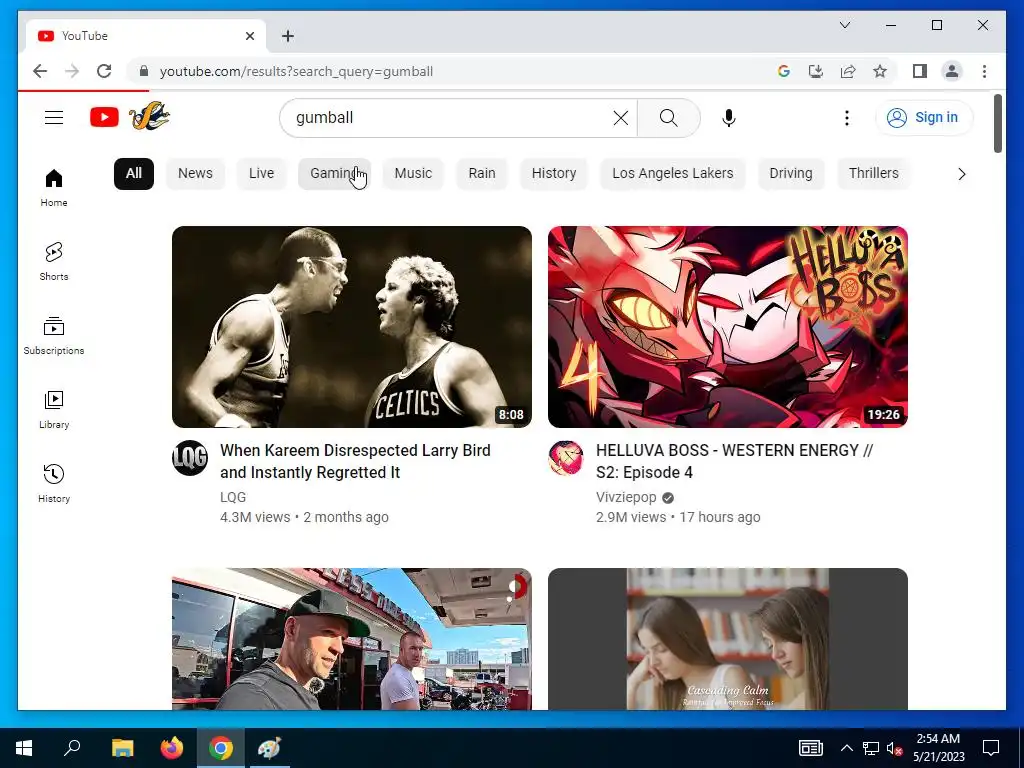Show more filter chips with right chevron
This screenshot has width=1024, height=768.
pyautogui.click(x=961, y=174)
